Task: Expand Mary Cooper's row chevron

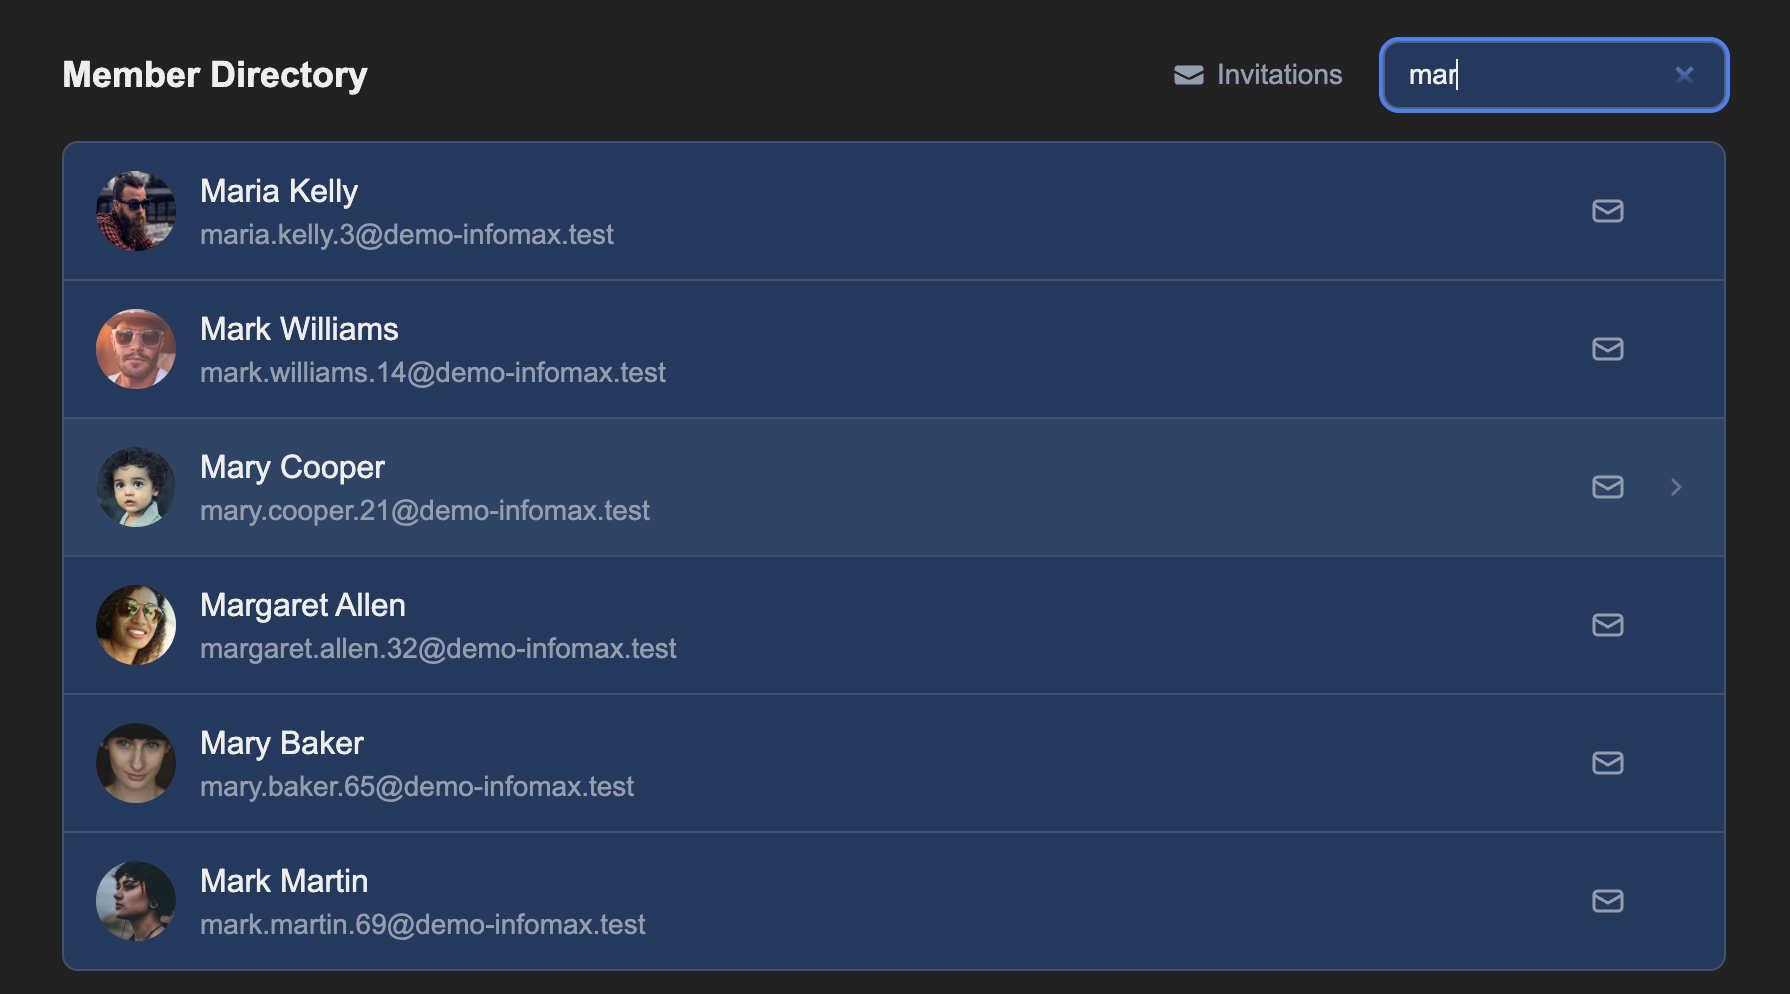Action: coord(1676,487)
